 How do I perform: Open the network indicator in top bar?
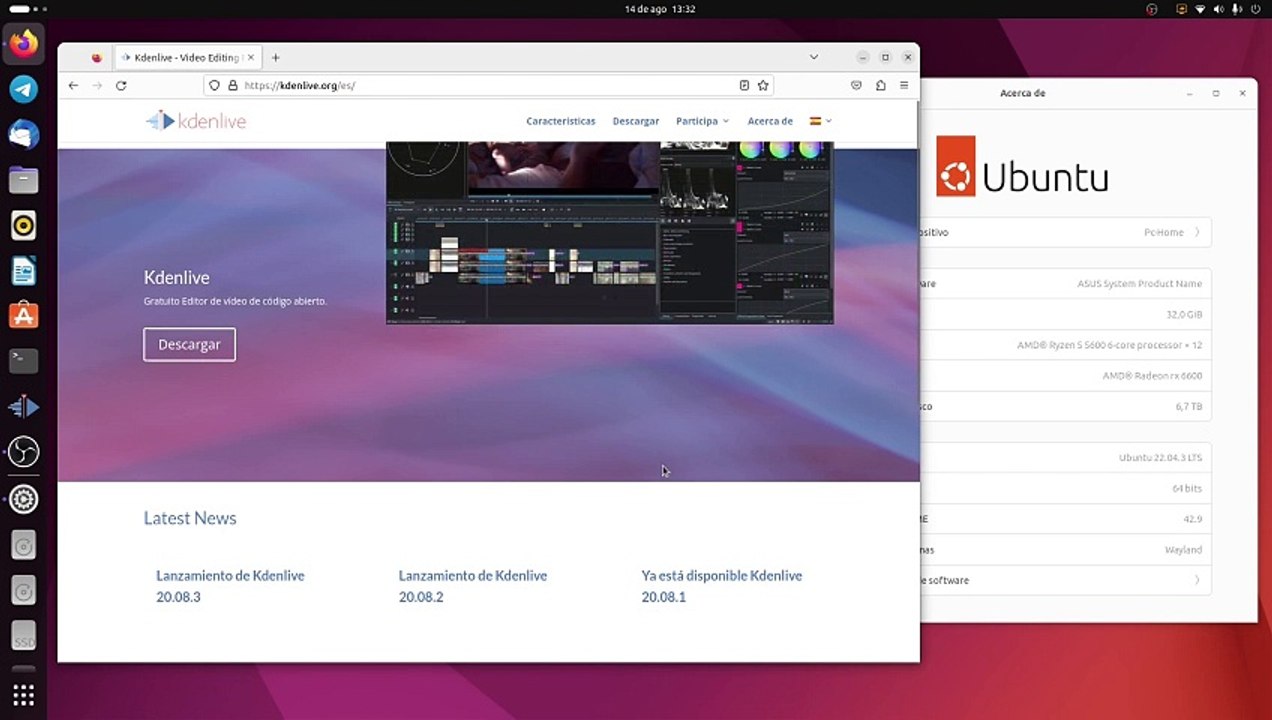tap(1201, 9)
